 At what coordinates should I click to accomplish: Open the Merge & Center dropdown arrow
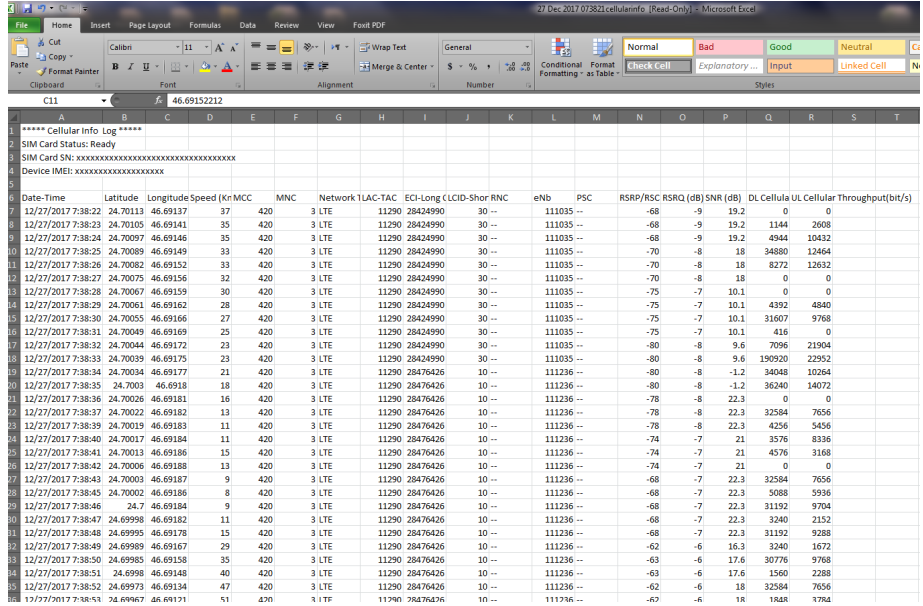tap(432, 67)
